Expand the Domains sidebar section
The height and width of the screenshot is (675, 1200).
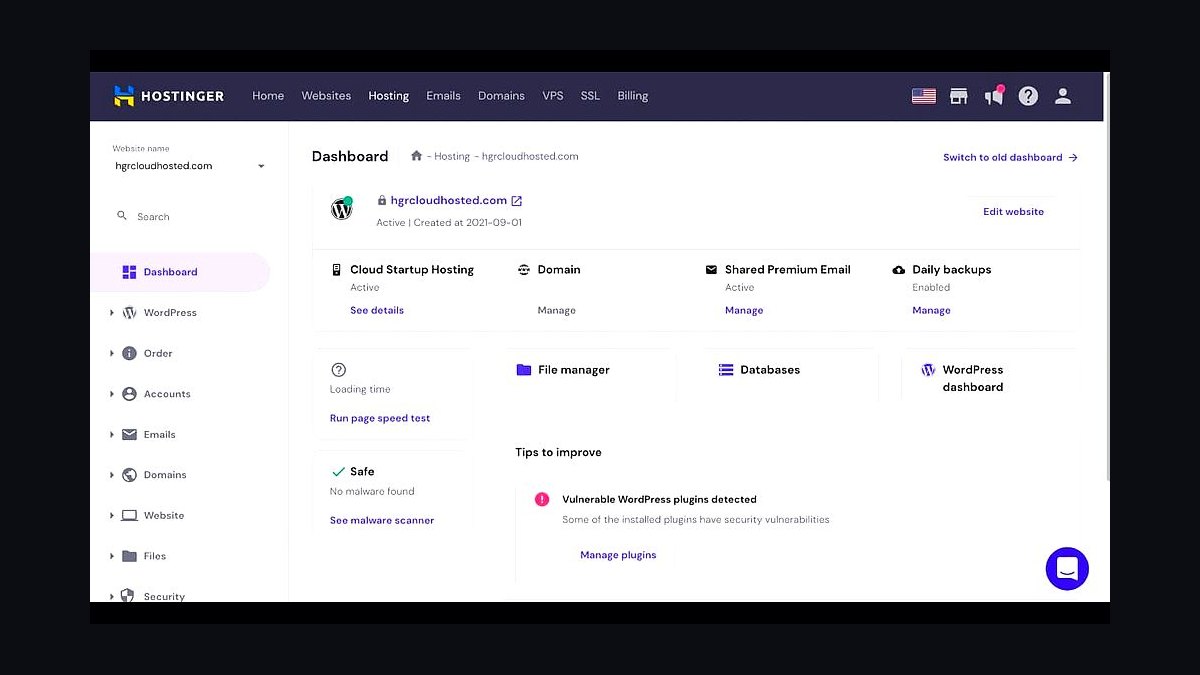tap(112, 475)
